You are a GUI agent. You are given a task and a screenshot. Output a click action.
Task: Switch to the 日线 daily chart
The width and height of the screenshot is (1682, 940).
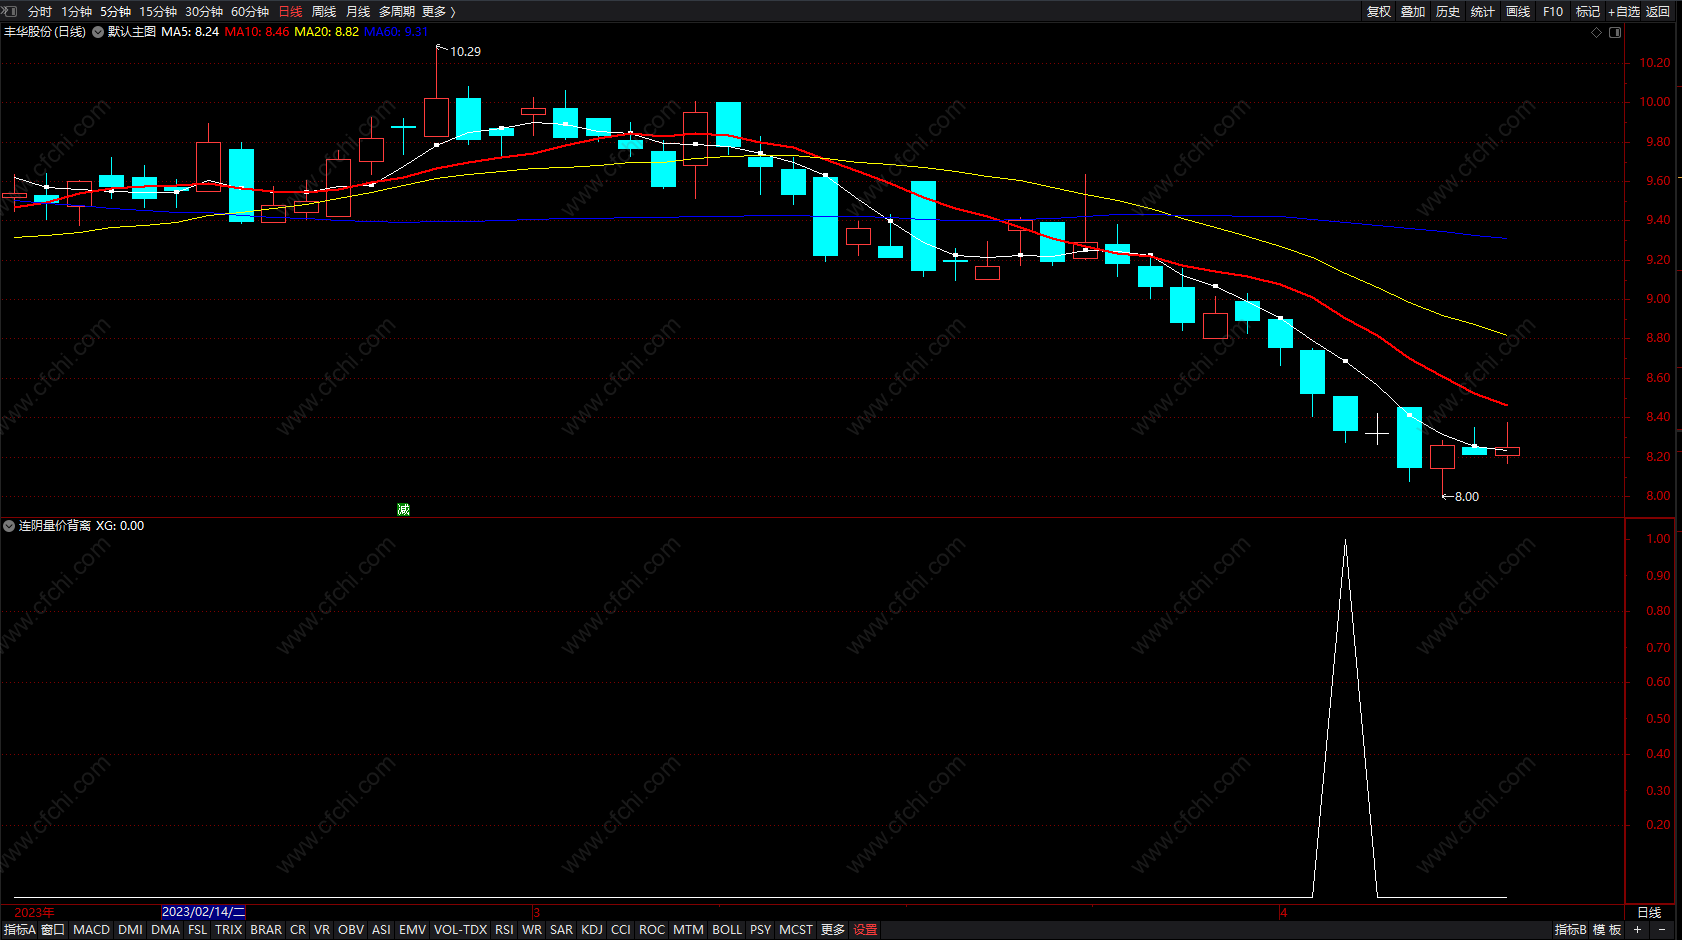pos(290,11)
